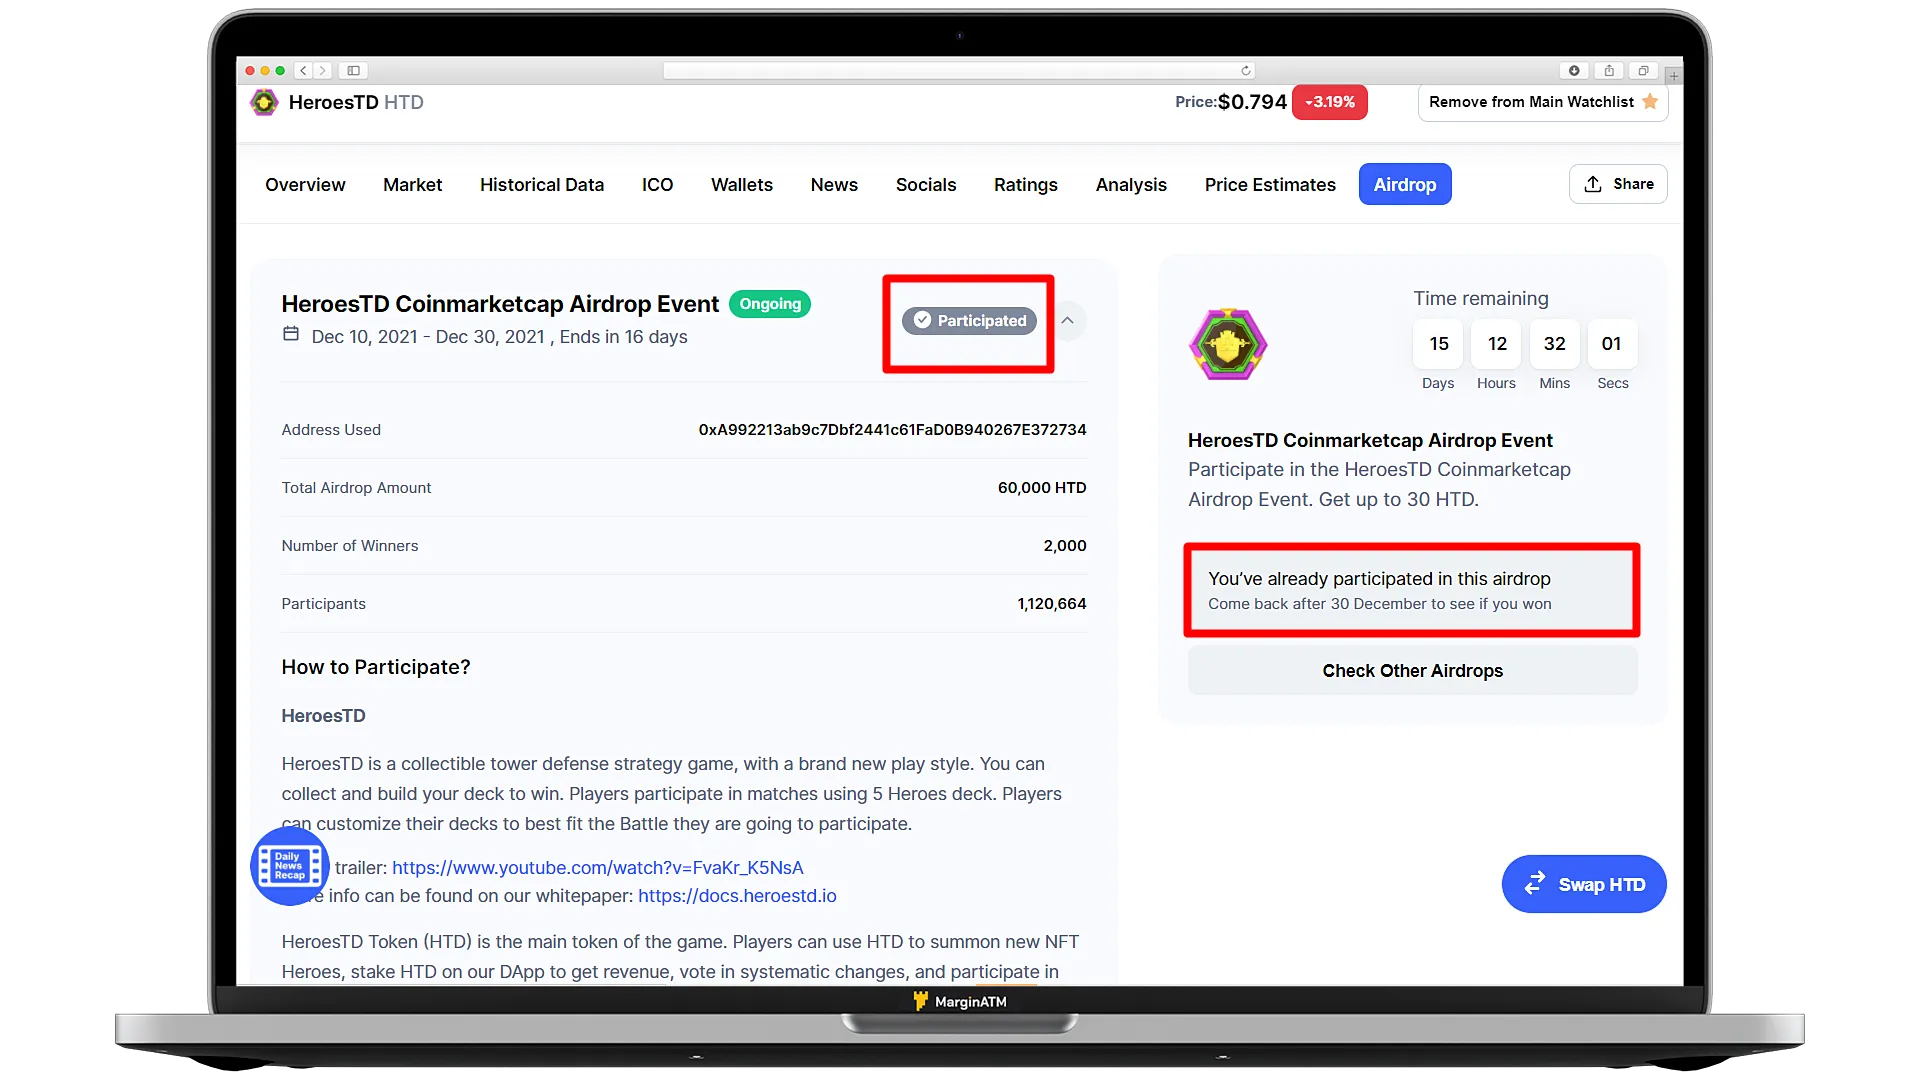
Task: Switch to the Socials tab
Action: click(x=926, y=185)
